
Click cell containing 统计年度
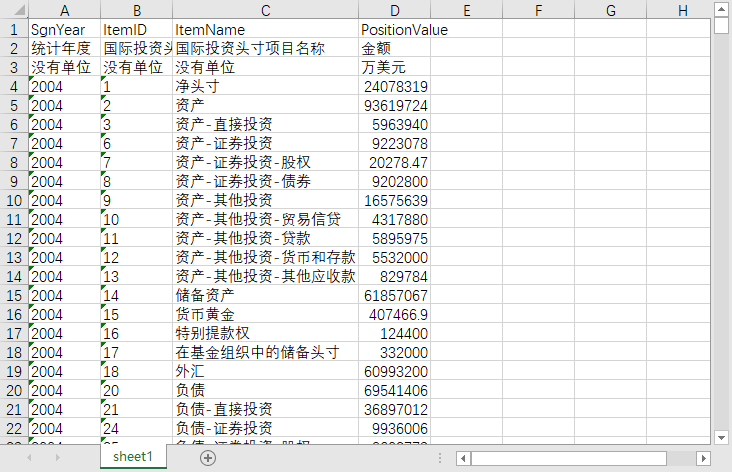tap(64, 48)
